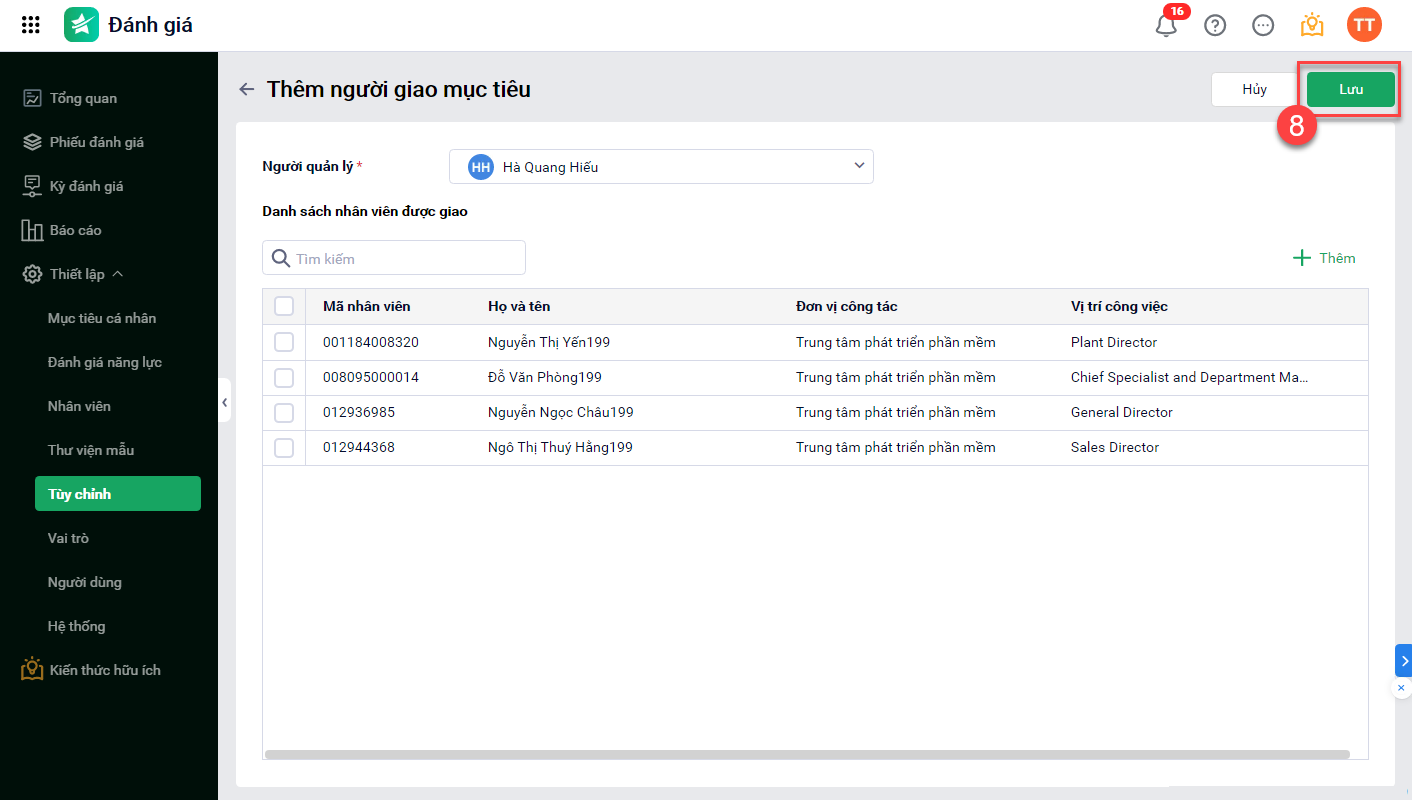Click the Chief Specialist and Department position cell

pyautogui.click(x=1190, y=377)
